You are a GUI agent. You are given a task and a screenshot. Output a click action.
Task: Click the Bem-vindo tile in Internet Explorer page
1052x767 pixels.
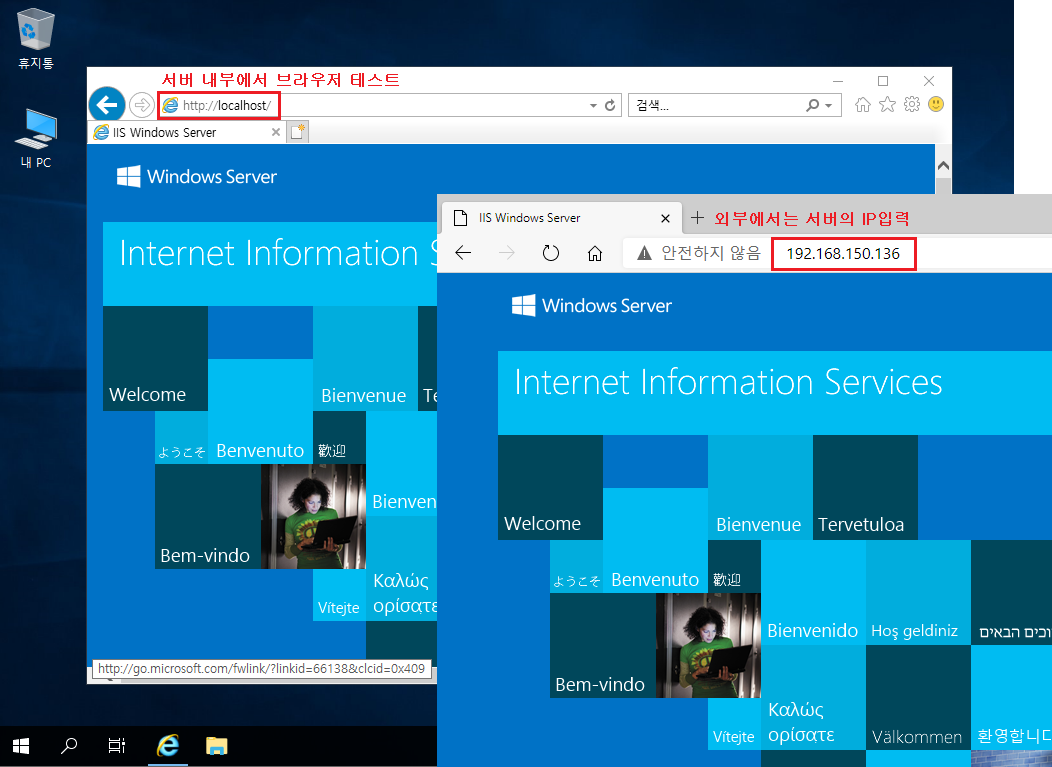(x=208, y=517)
